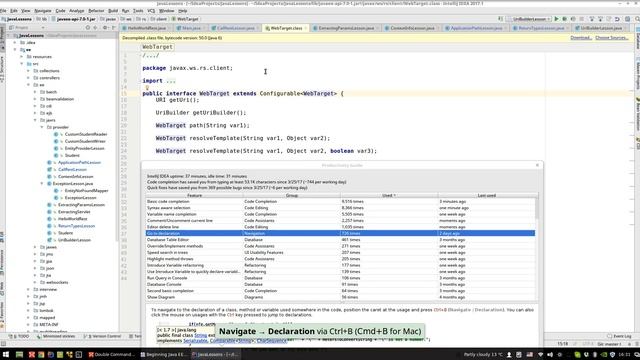Select the Database Table Editor row
Screen dimensions: 640x360
pyautogui.click(x=340, y=240)
